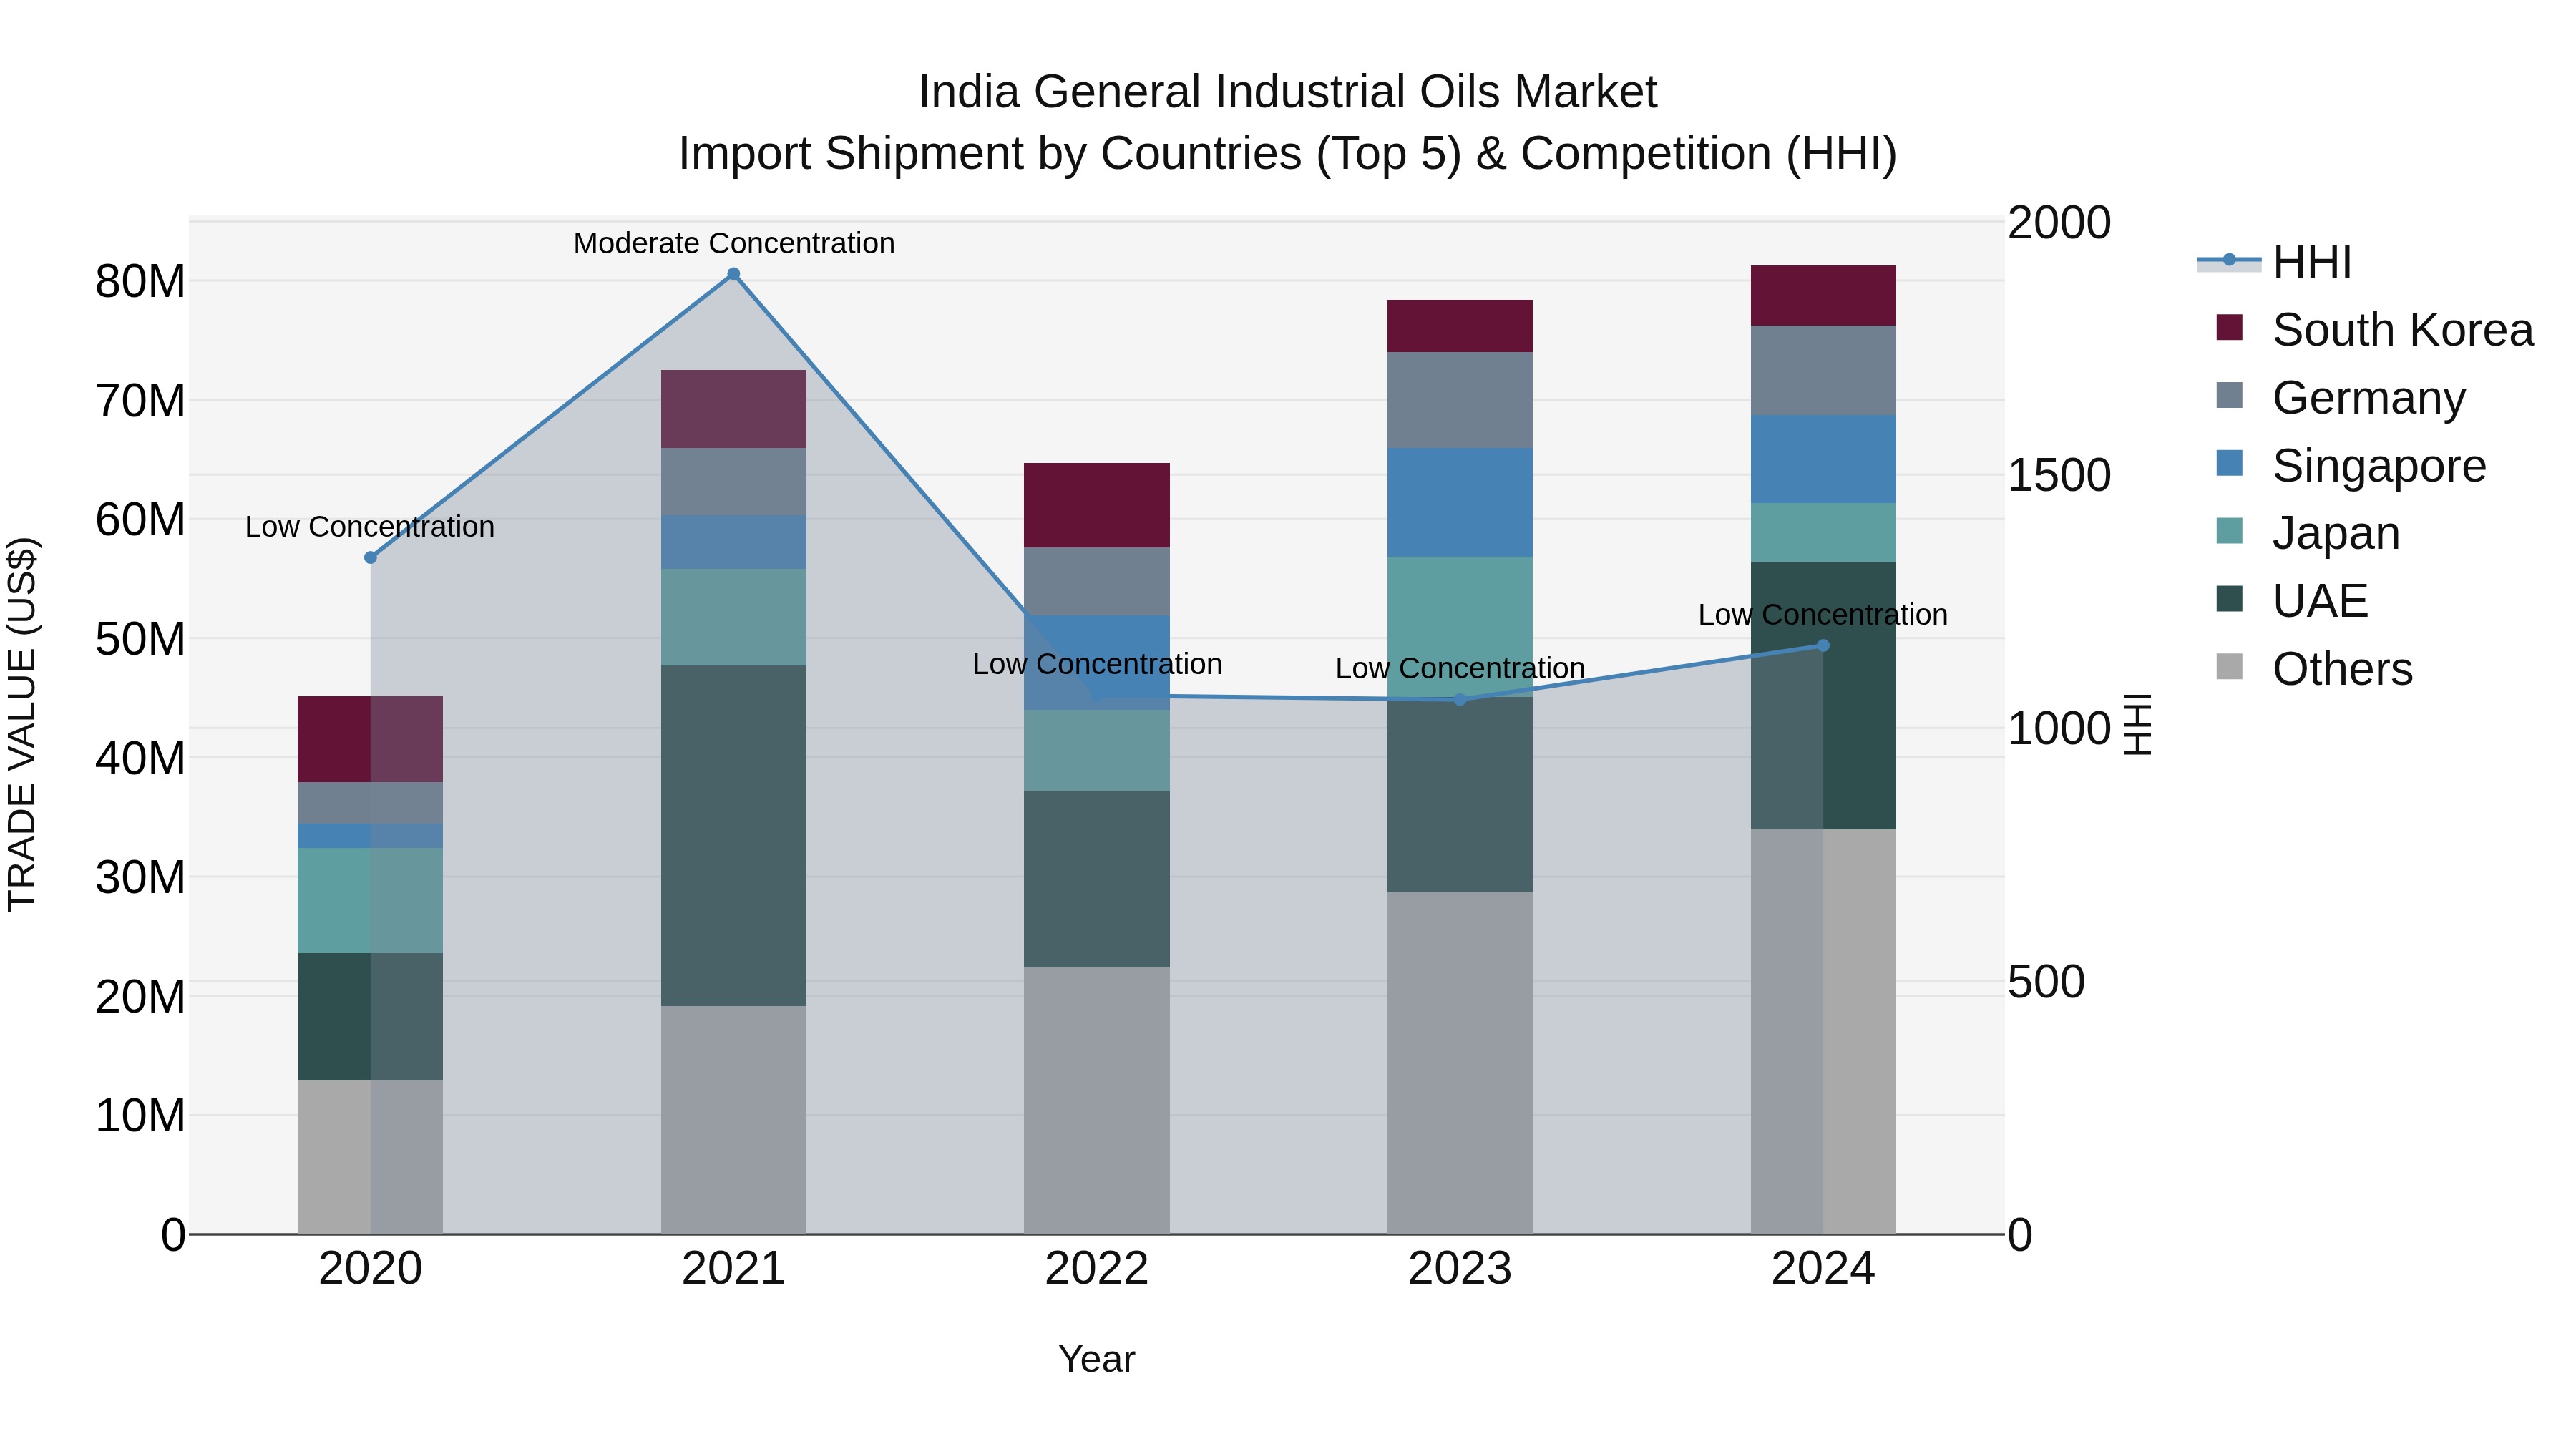The width and height of the screenshot is (2576, 1449).
Task: Click the 50M left axis tick
Action: pyautogui.click(x=140, y=639)
